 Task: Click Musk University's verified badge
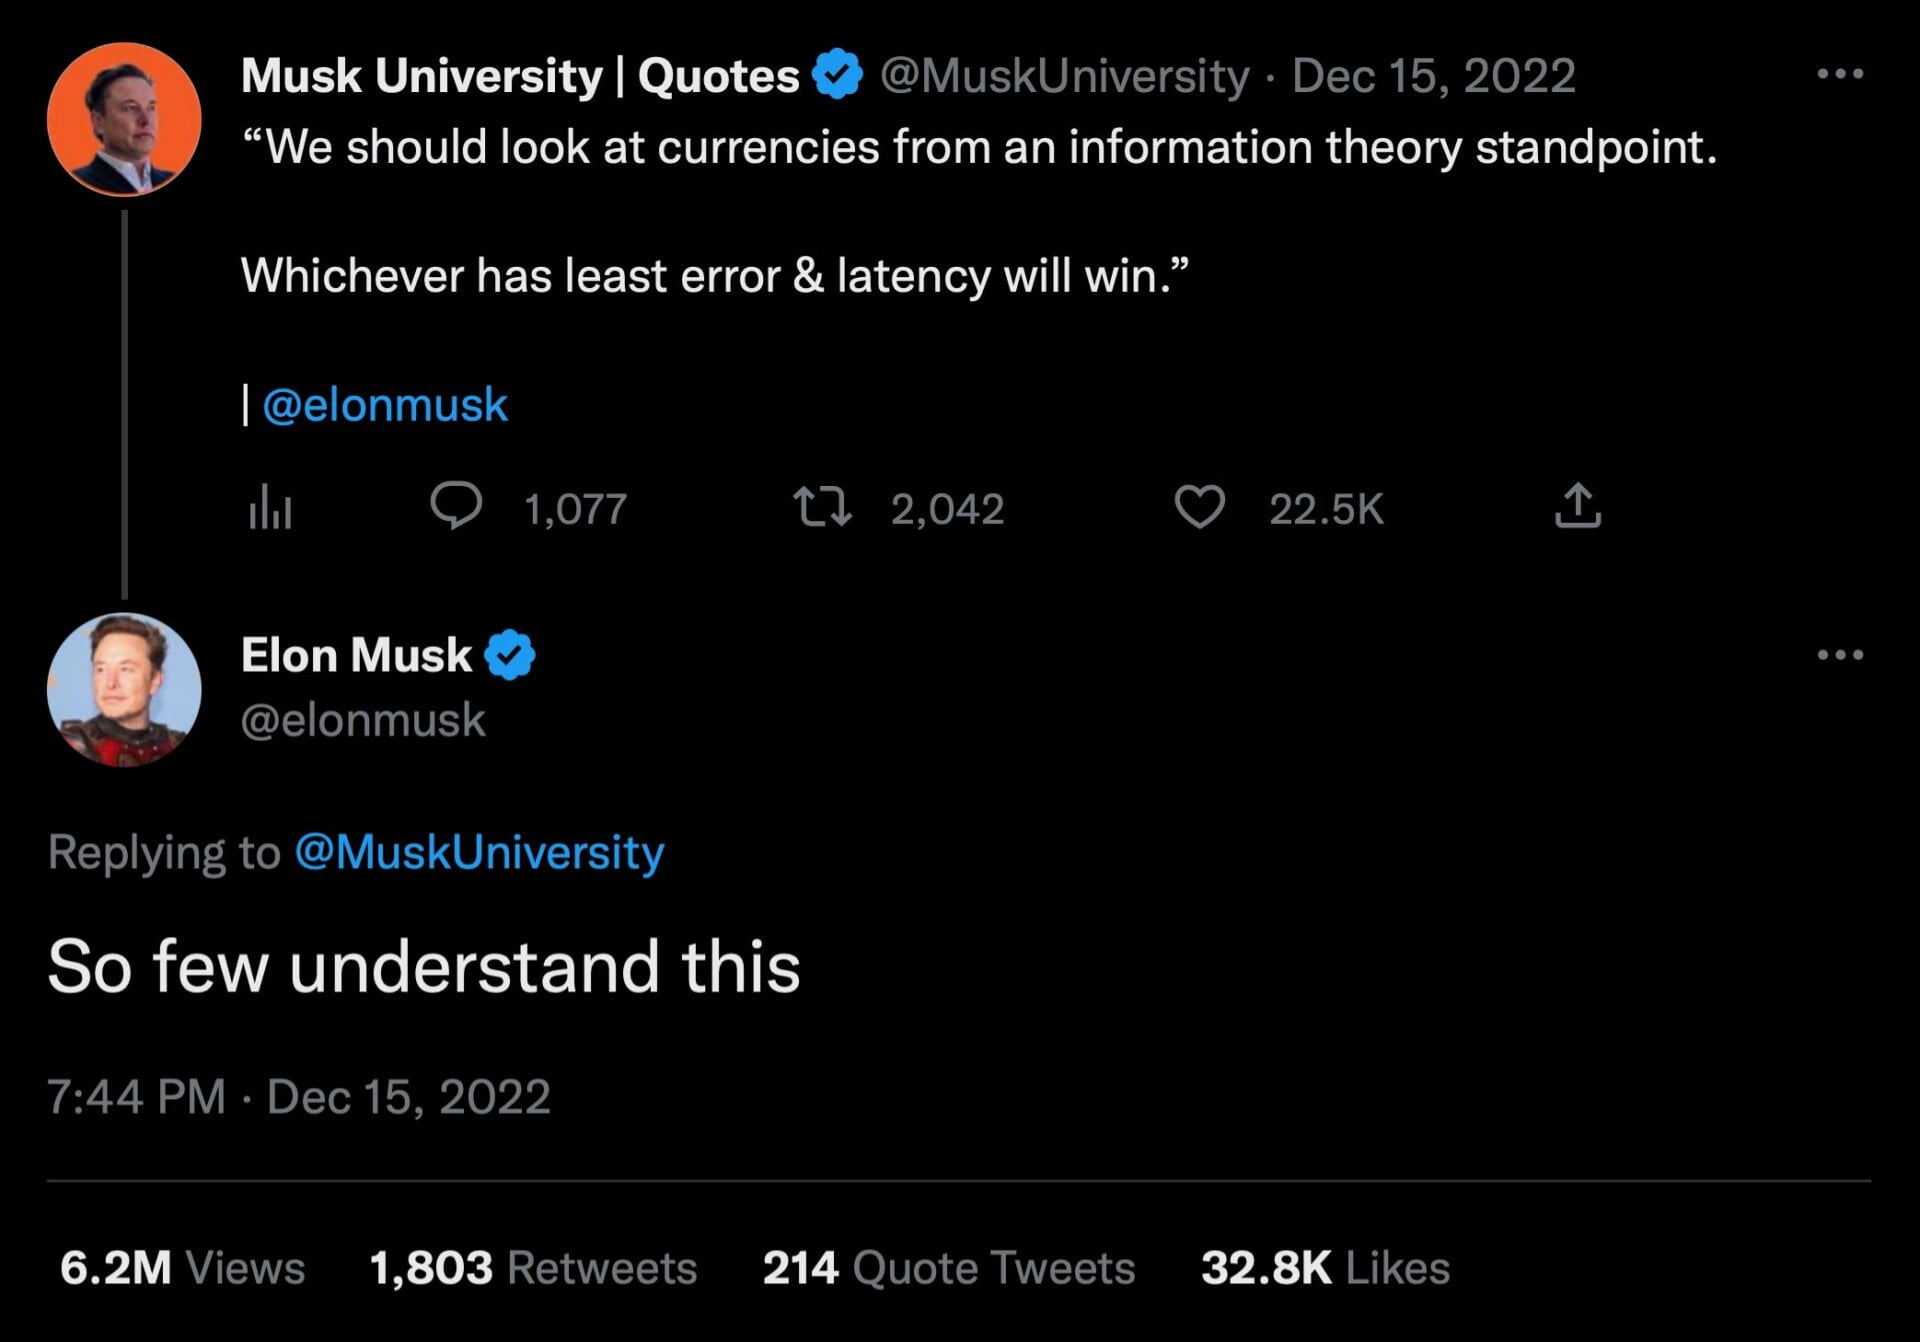838,75
